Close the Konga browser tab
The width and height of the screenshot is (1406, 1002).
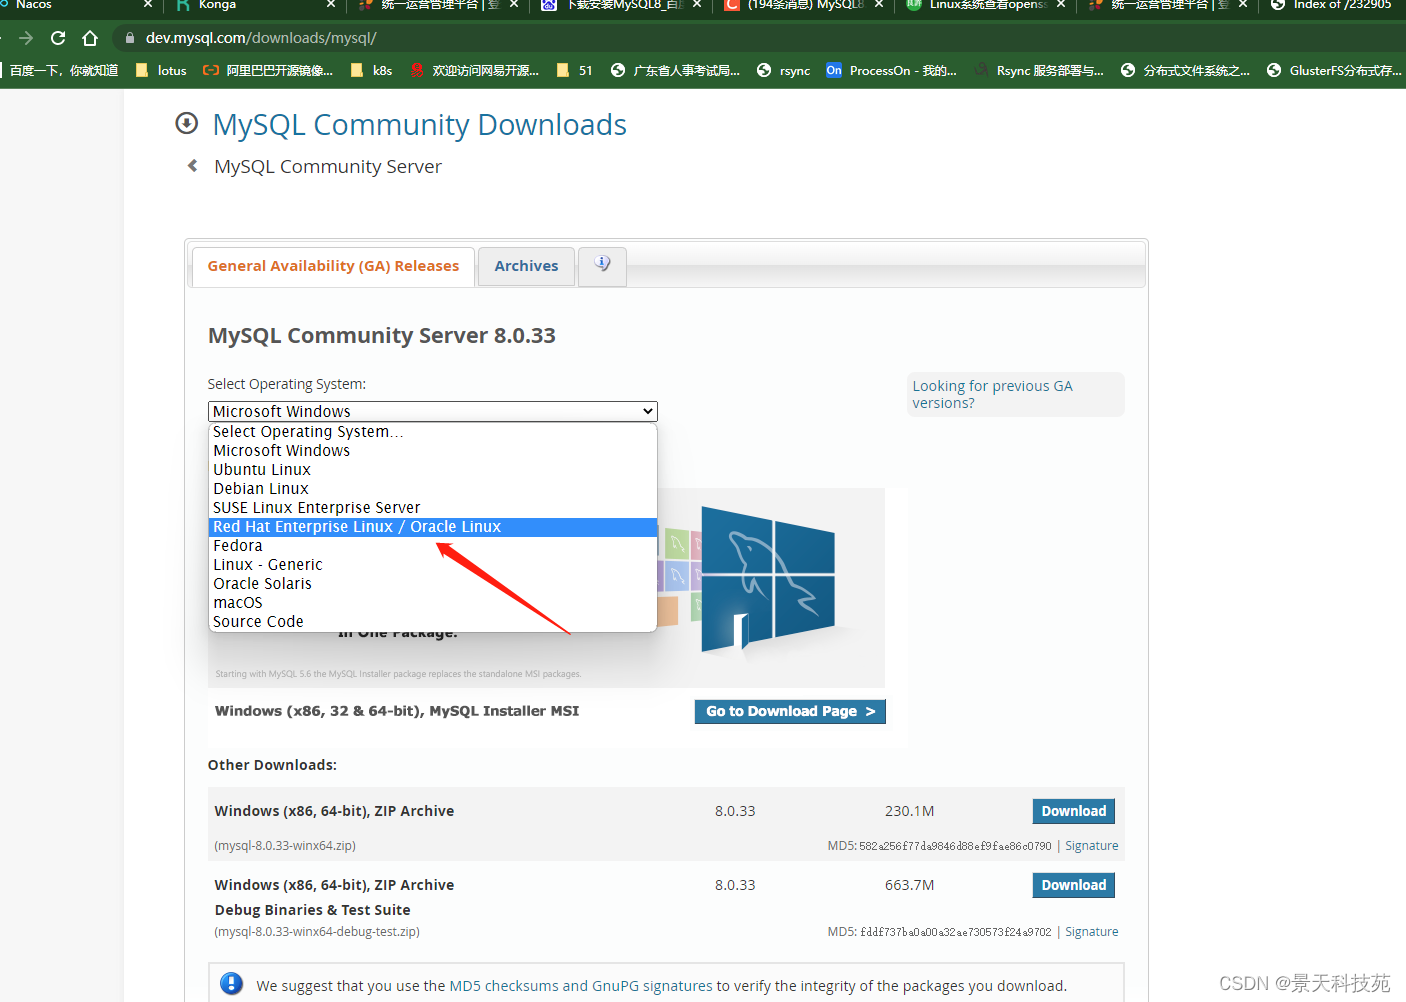[x=331, y=5]
